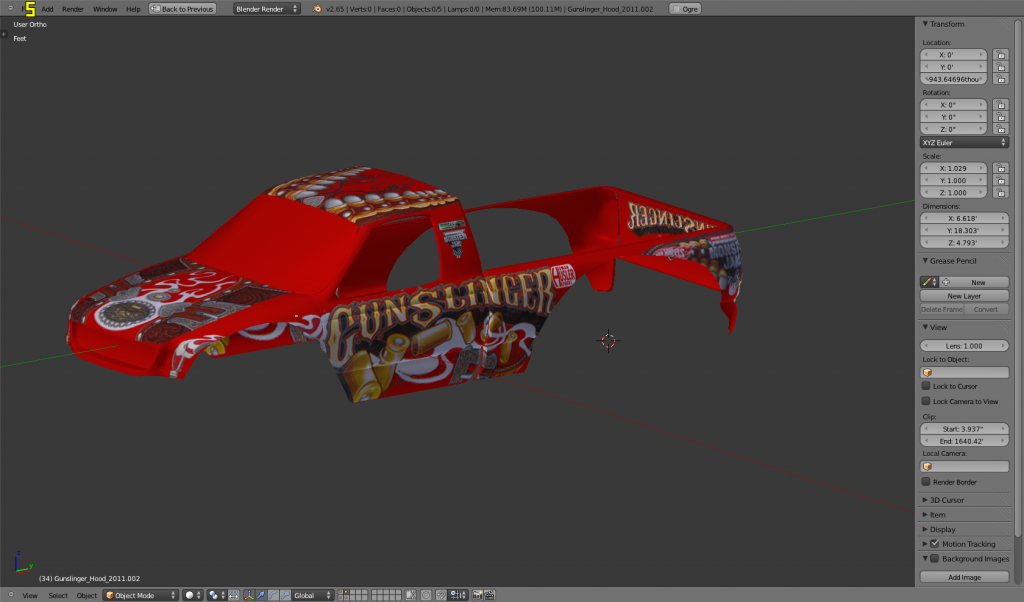
Task: Click the properties panel vertical scrollbar
Action: pyautogui.click(x=1017, y=281)
